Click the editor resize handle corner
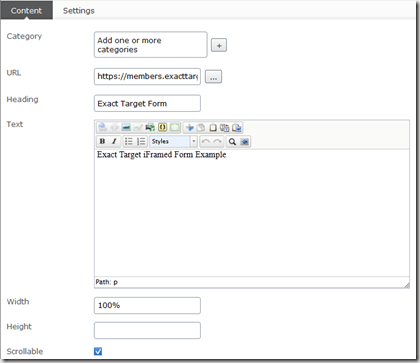The height and width of the screenshot is (363, 420). pyautogui.click(x=407, y=285)
